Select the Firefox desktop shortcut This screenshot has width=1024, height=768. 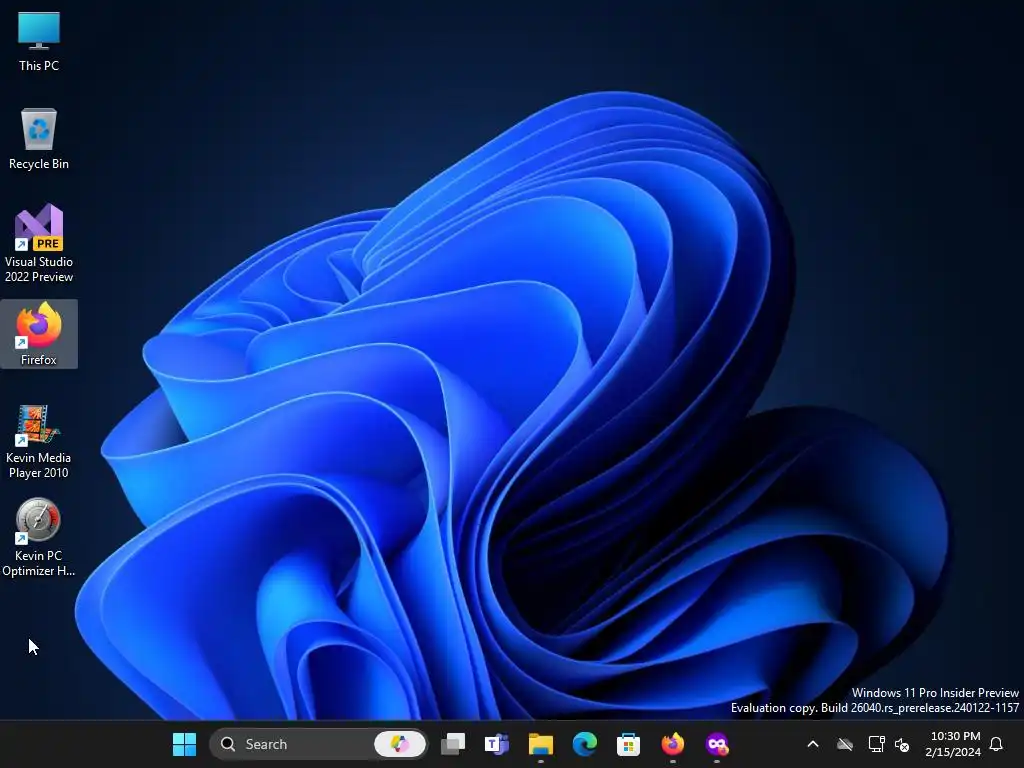[x=39, y=334]
